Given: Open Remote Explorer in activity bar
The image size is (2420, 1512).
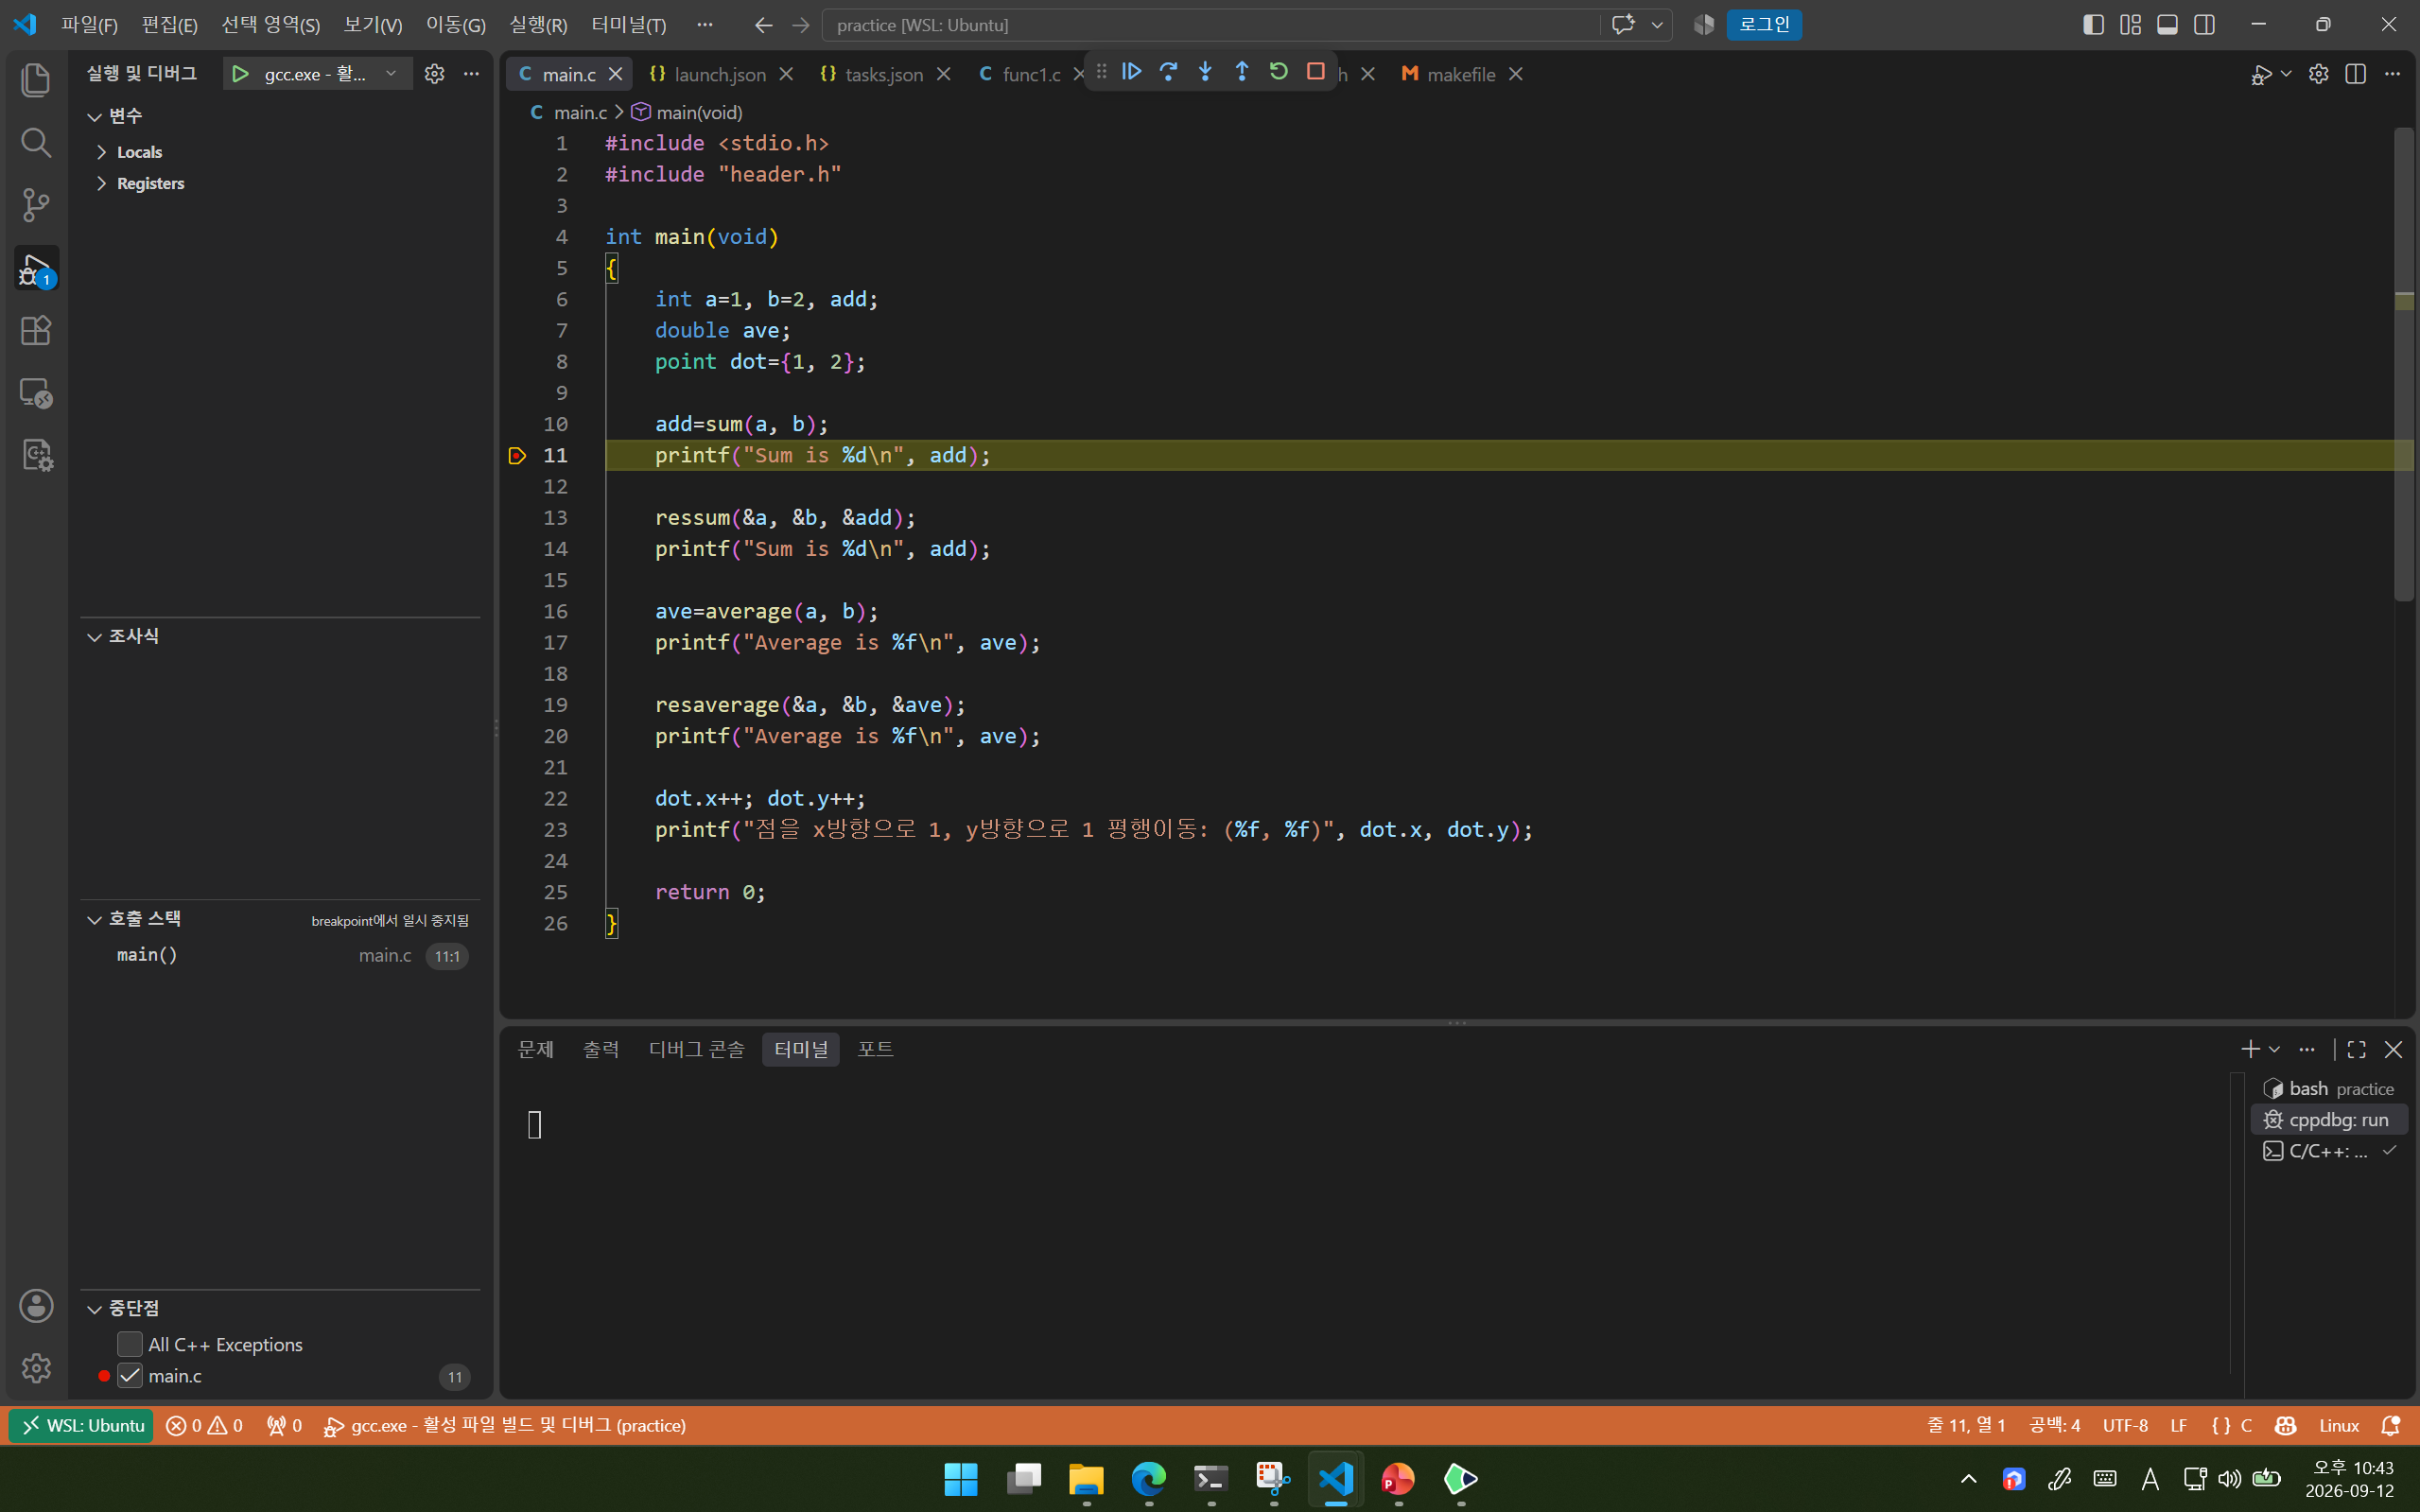Looking at the screenshot, I should coord(36,393).
